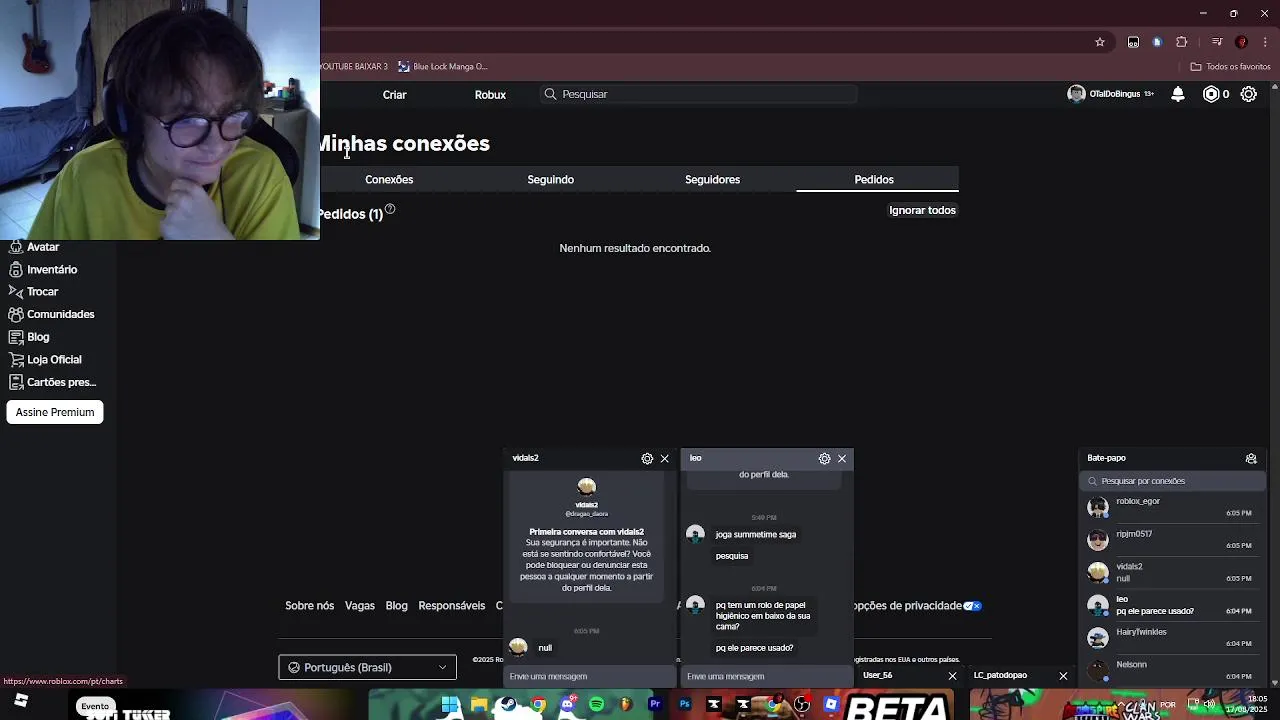
Task: Open FL Studio from the taskbar
Action: click(626, 705)
